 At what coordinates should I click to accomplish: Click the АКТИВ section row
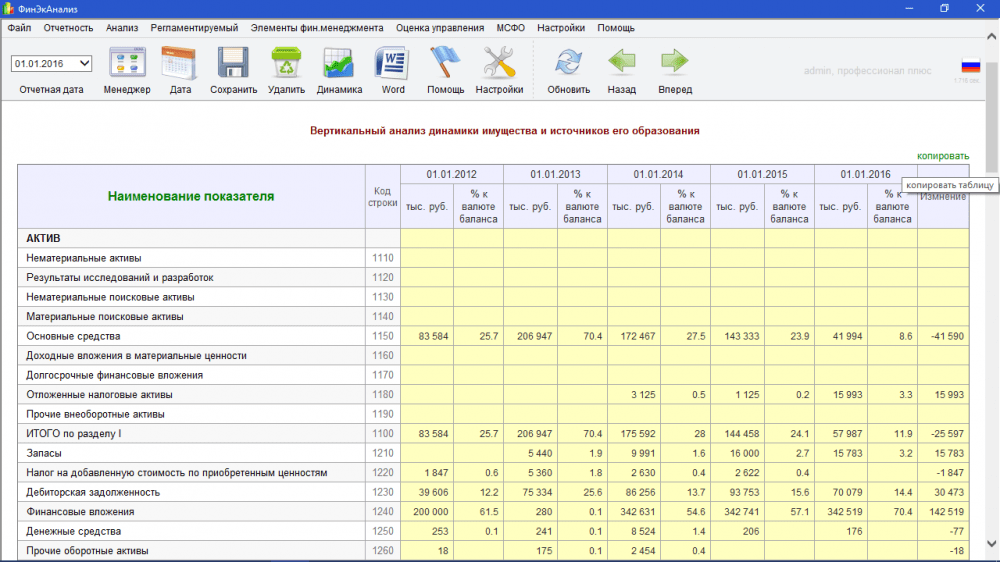tap(43, 239)
